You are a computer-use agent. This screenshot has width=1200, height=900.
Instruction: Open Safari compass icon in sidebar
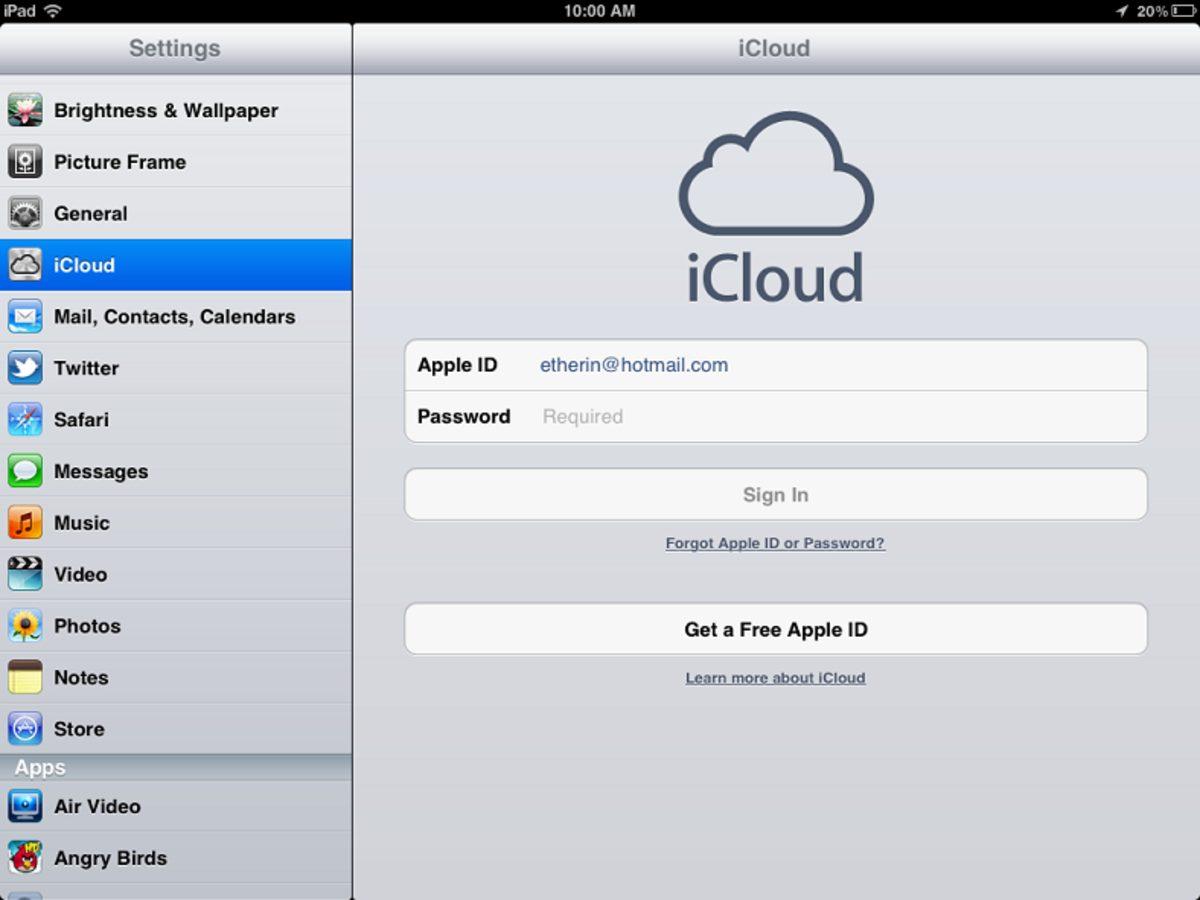coord(25,420)
